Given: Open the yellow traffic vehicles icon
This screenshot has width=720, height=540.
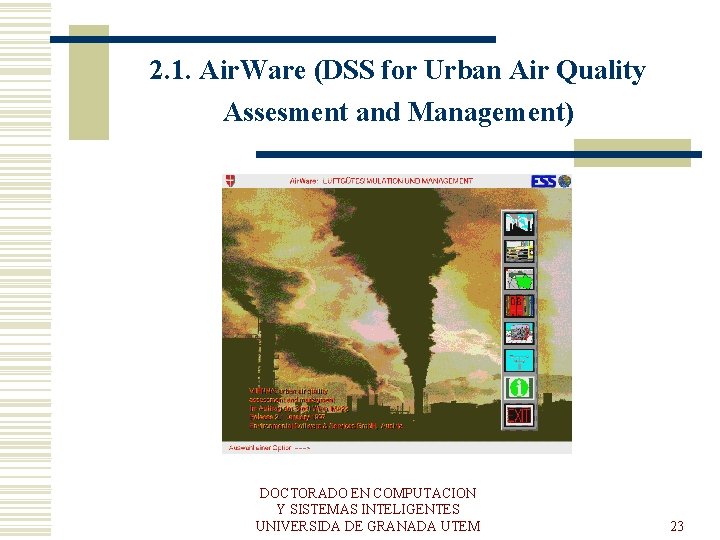Looking at the screenshot, I should tap(519, 251).
